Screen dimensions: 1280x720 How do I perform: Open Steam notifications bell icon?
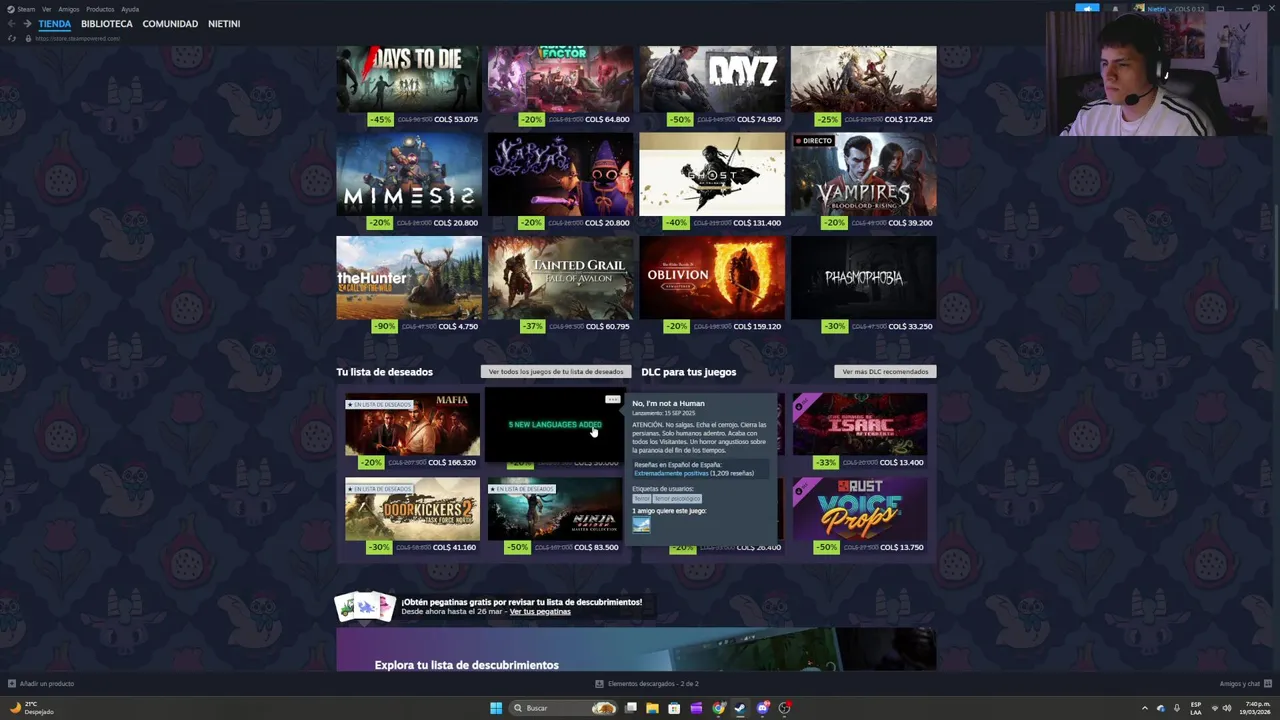click(1115, 9)
